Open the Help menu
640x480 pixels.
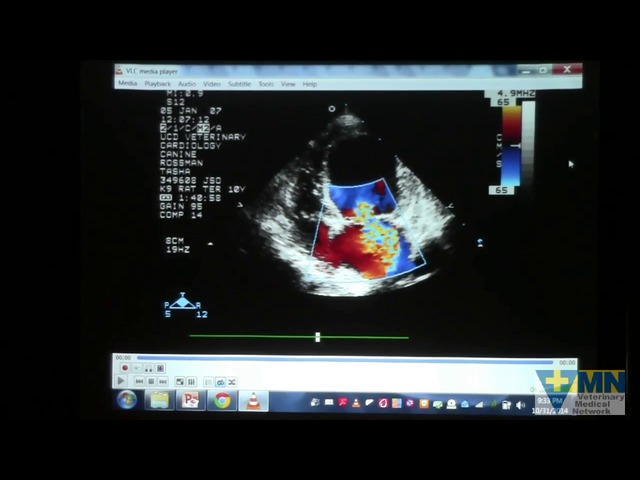coord(310,84)
